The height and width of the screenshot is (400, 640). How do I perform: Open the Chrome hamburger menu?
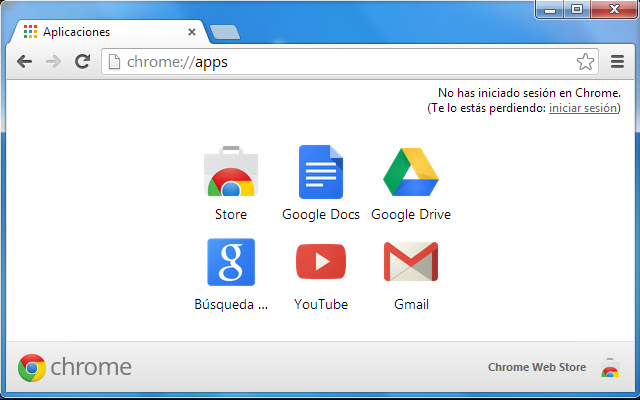(x=618, y=62)
